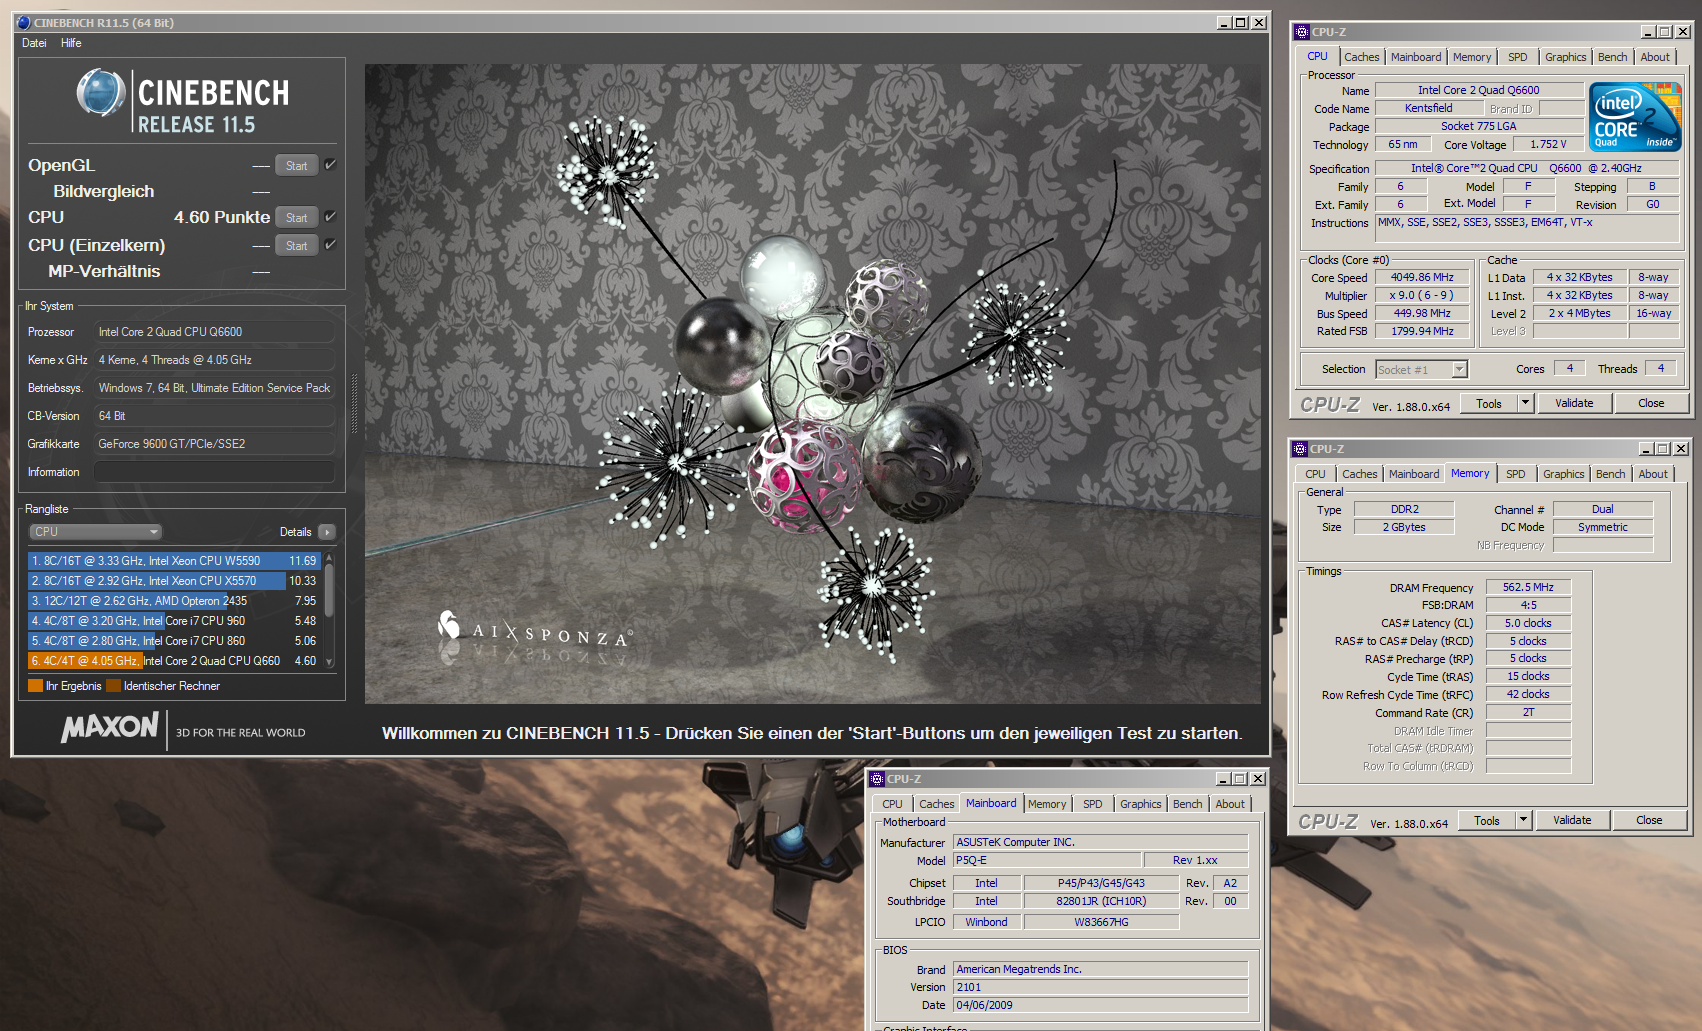This screenshot has width=1702, height=1031.
Task: Click Validate in the top CPU-Z window
Action: 1574,403
